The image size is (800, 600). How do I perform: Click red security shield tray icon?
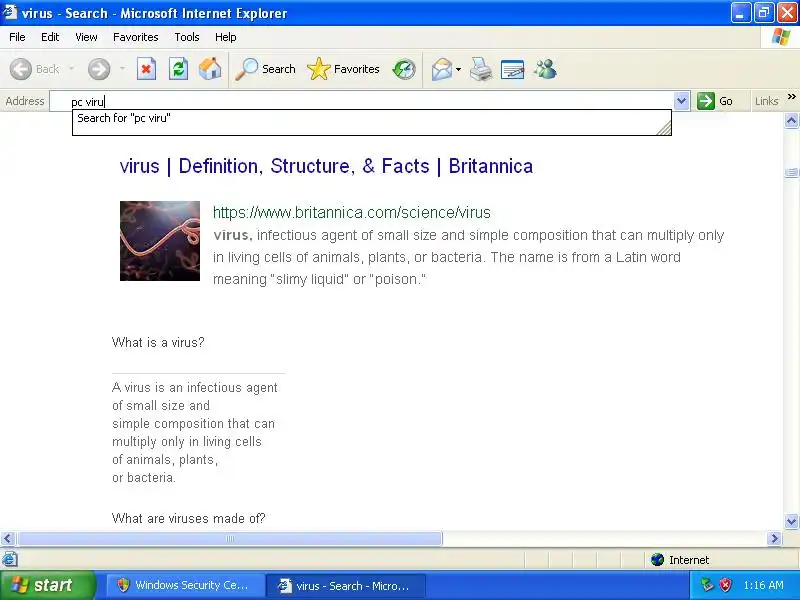coord(725,585)
